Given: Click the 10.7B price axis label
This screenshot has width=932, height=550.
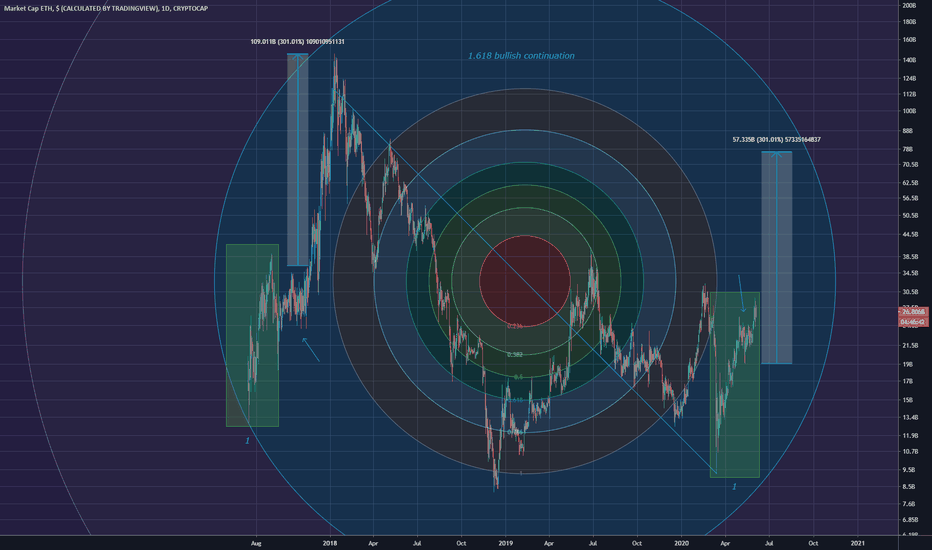Looking at the screenshot, I should click(910, 452).
